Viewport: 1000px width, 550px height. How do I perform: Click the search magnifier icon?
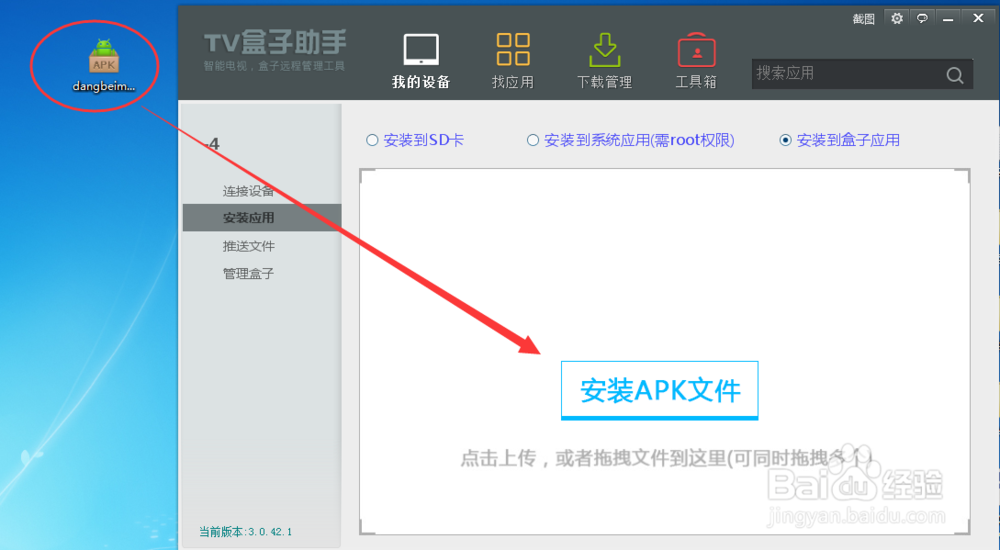pyautogui.click(x=955, y=75)
